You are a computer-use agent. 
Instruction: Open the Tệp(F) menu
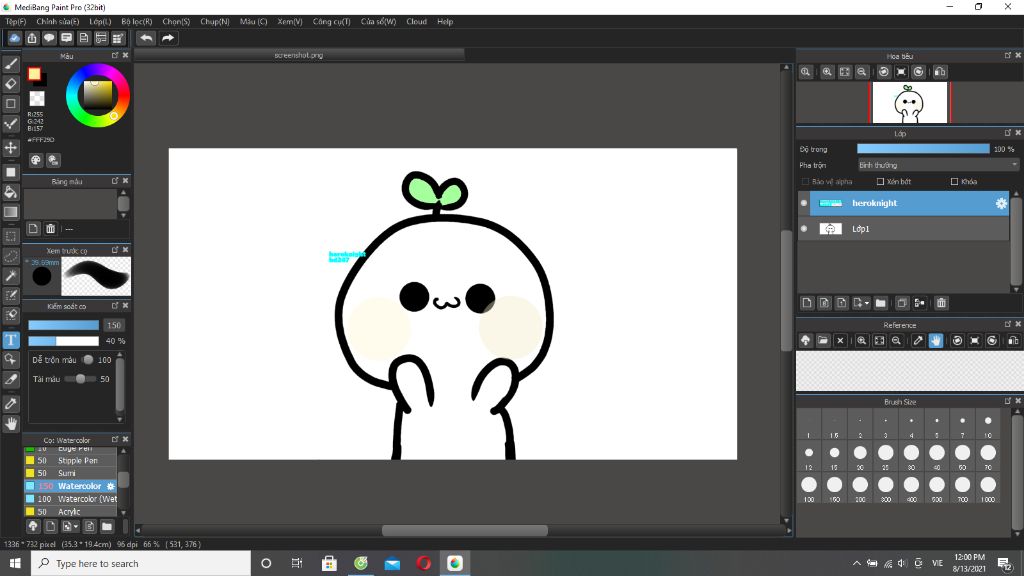(16, 22)
